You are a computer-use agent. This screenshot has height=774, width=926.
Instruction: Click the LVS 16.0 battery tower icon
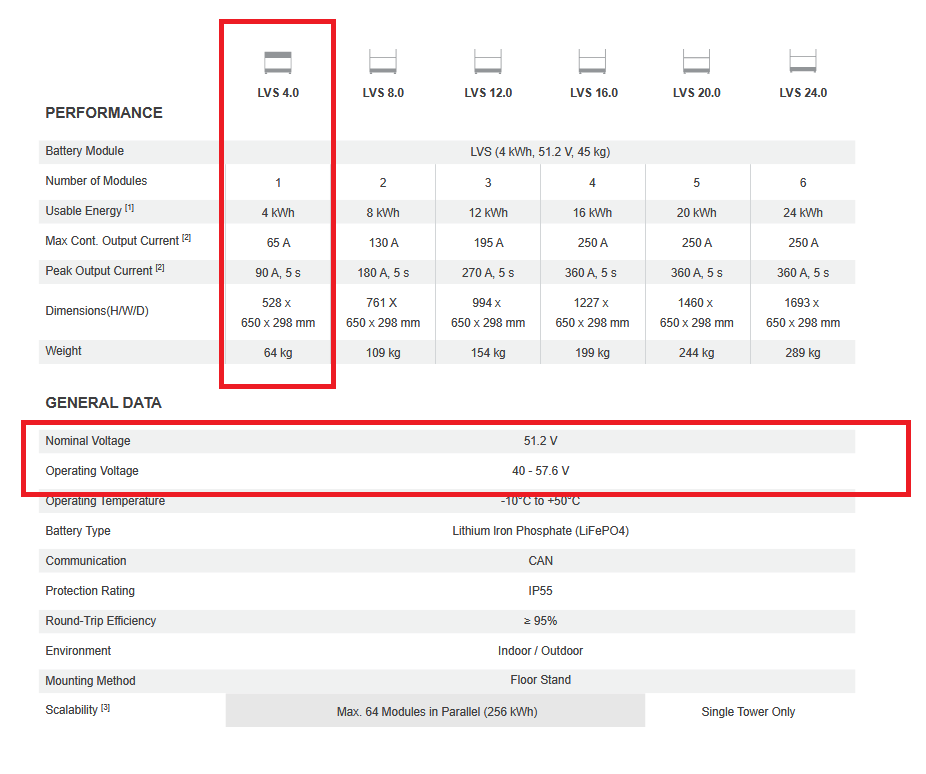click(592, 61)
